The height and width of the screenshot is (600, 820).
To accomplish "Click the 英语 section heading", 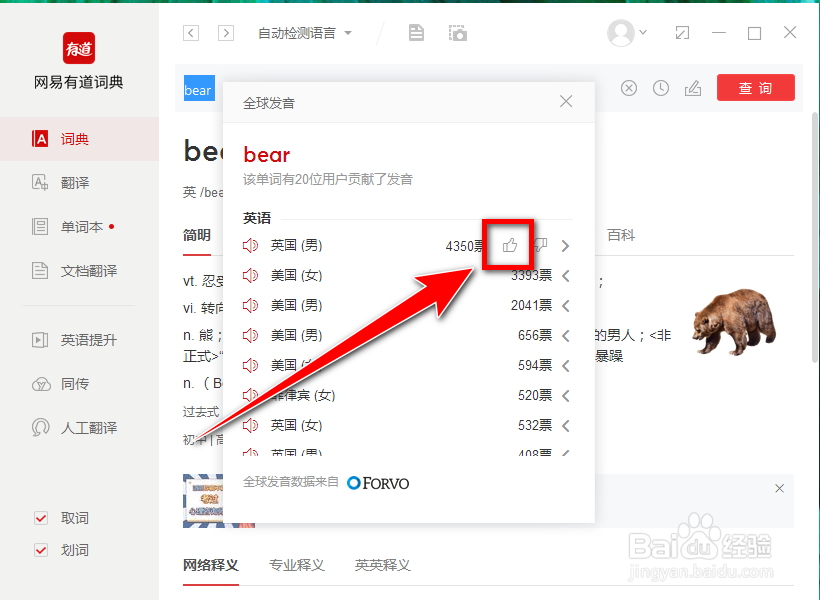I will [257, 218].
